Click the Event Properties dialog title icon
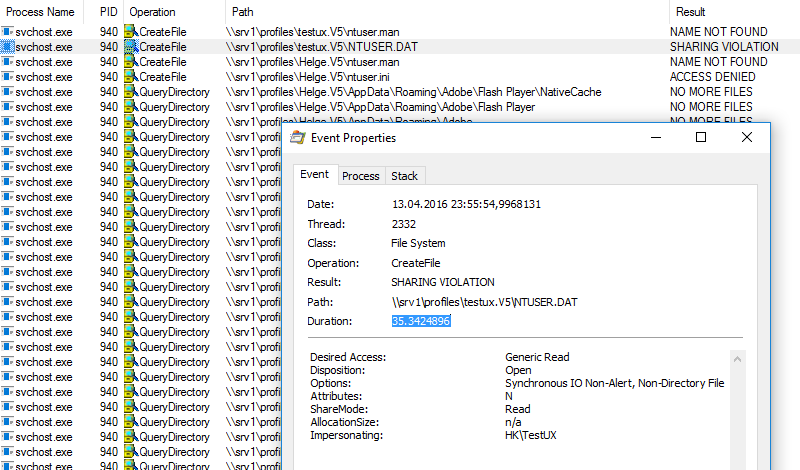The image size is (800, 470). click(297, 138)
